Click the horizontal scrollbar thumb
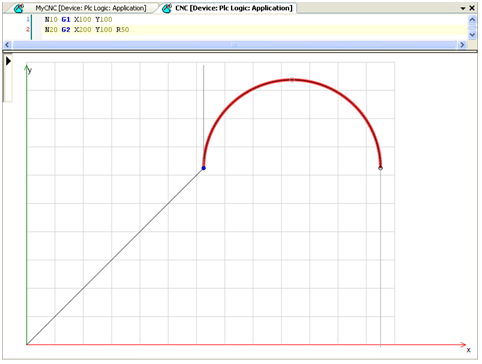 click(x=234, y=44)
